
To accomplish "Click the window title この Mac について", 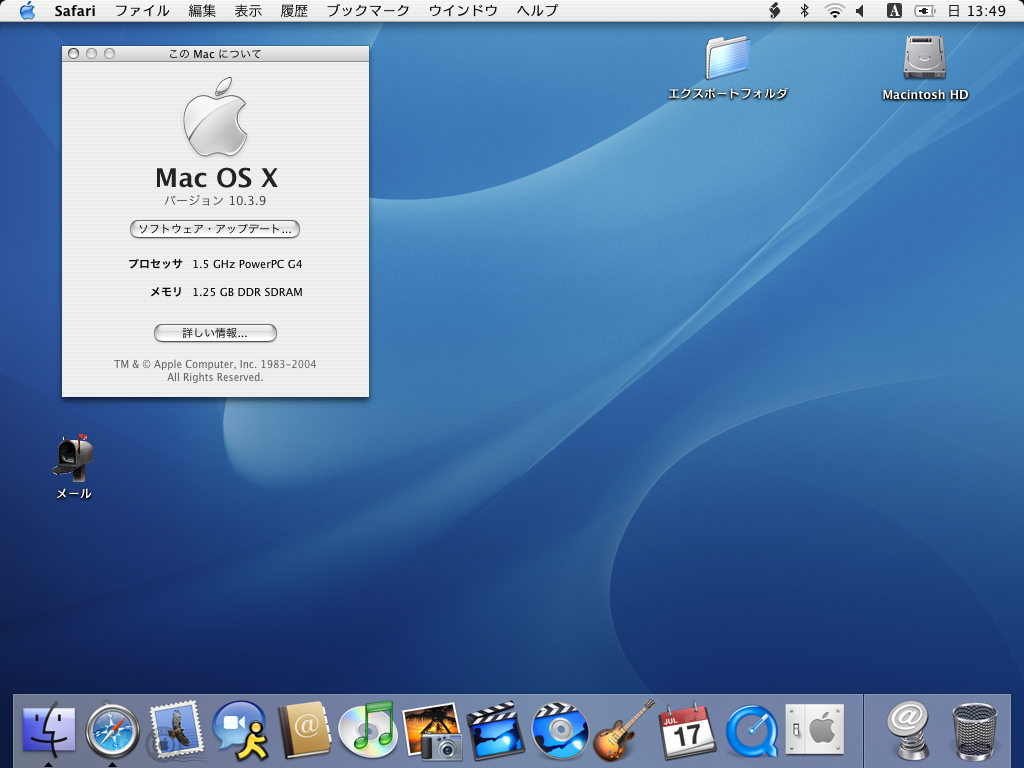I will click(x=215, y=54).
